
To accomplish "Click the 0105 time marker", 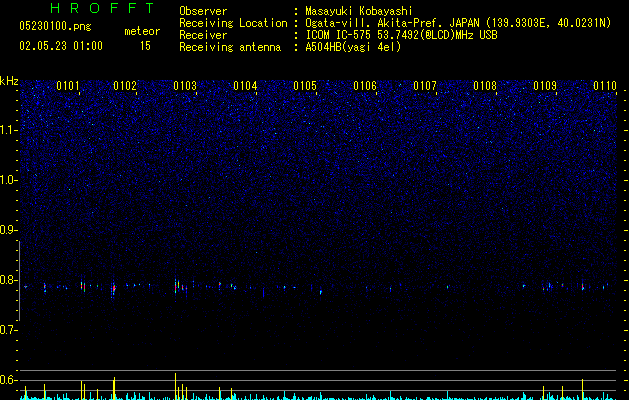I will point(305,85).
